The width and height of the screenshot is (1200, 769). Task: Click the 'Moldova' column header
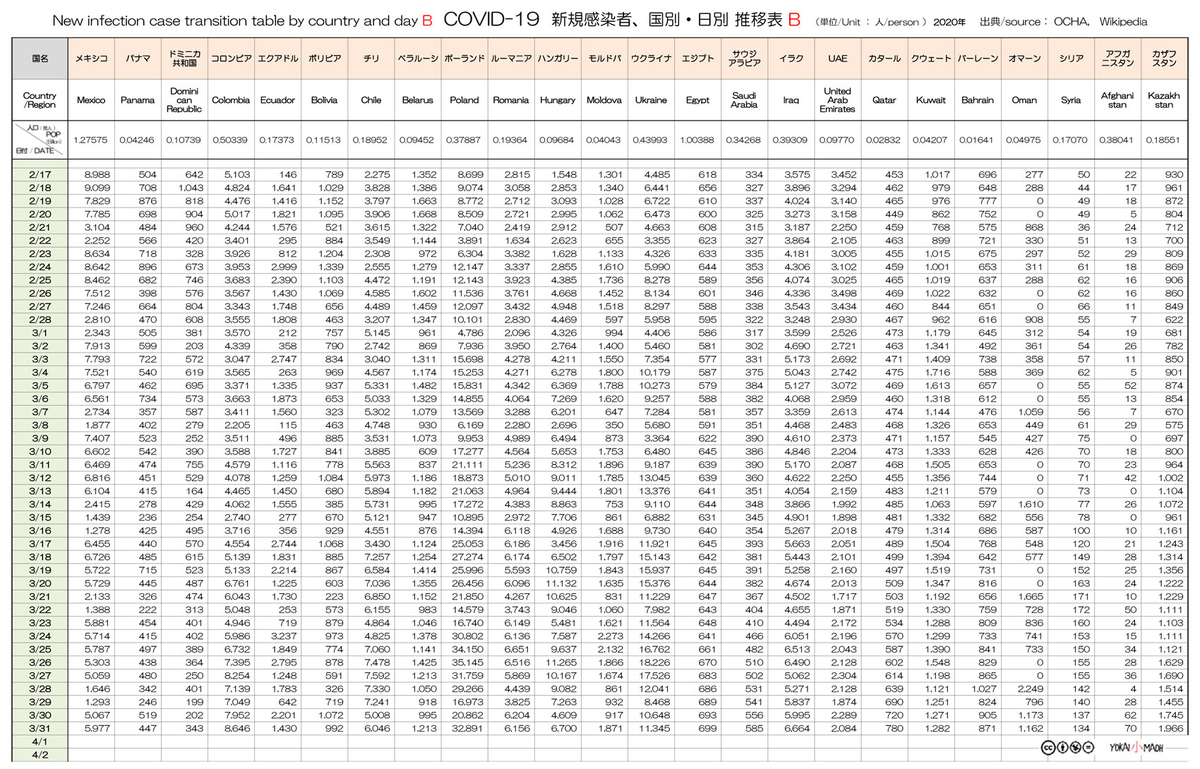coord(603,101)
